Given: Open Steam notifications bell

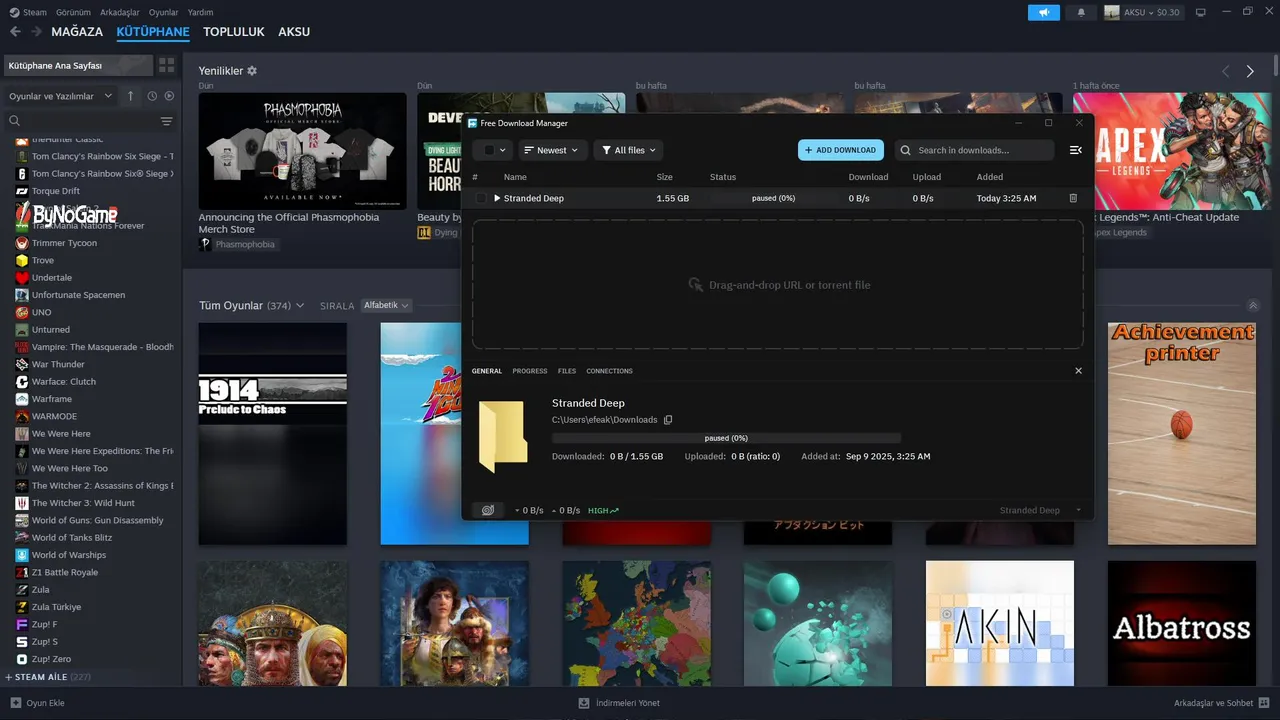Looking at the screenshot, I should (x=1081, y=12).
